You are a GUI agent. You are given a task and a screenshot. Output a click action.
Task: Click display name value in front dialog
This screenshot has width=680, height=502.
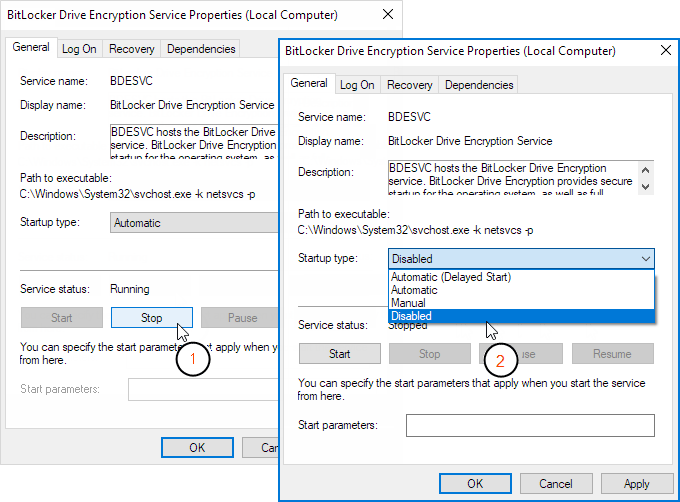point(470,141)
